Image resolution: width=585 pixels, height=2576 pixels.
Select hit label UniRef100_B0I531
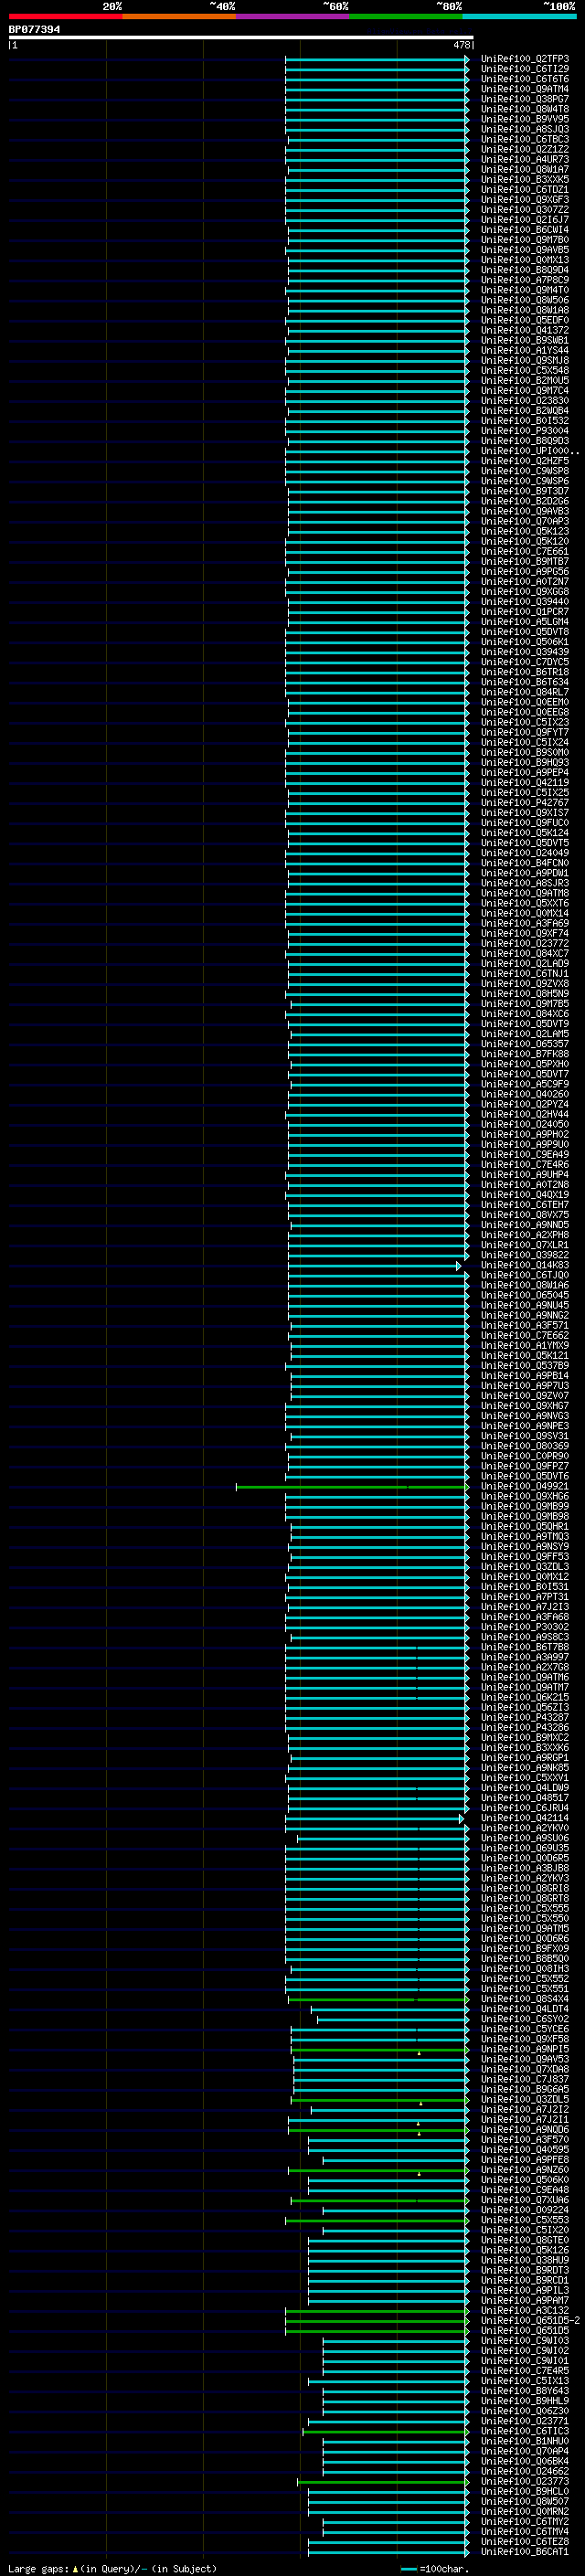[525, 1587]
